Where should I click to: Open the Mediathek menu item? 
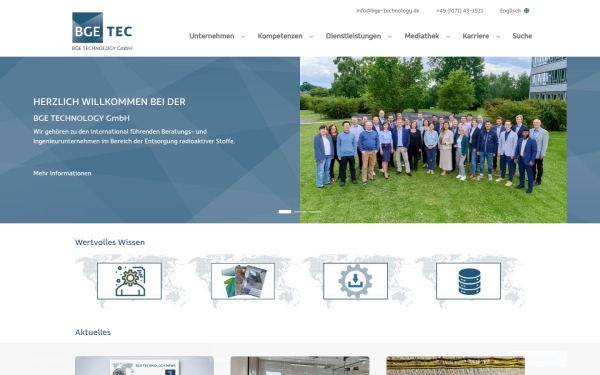[422, 36]
